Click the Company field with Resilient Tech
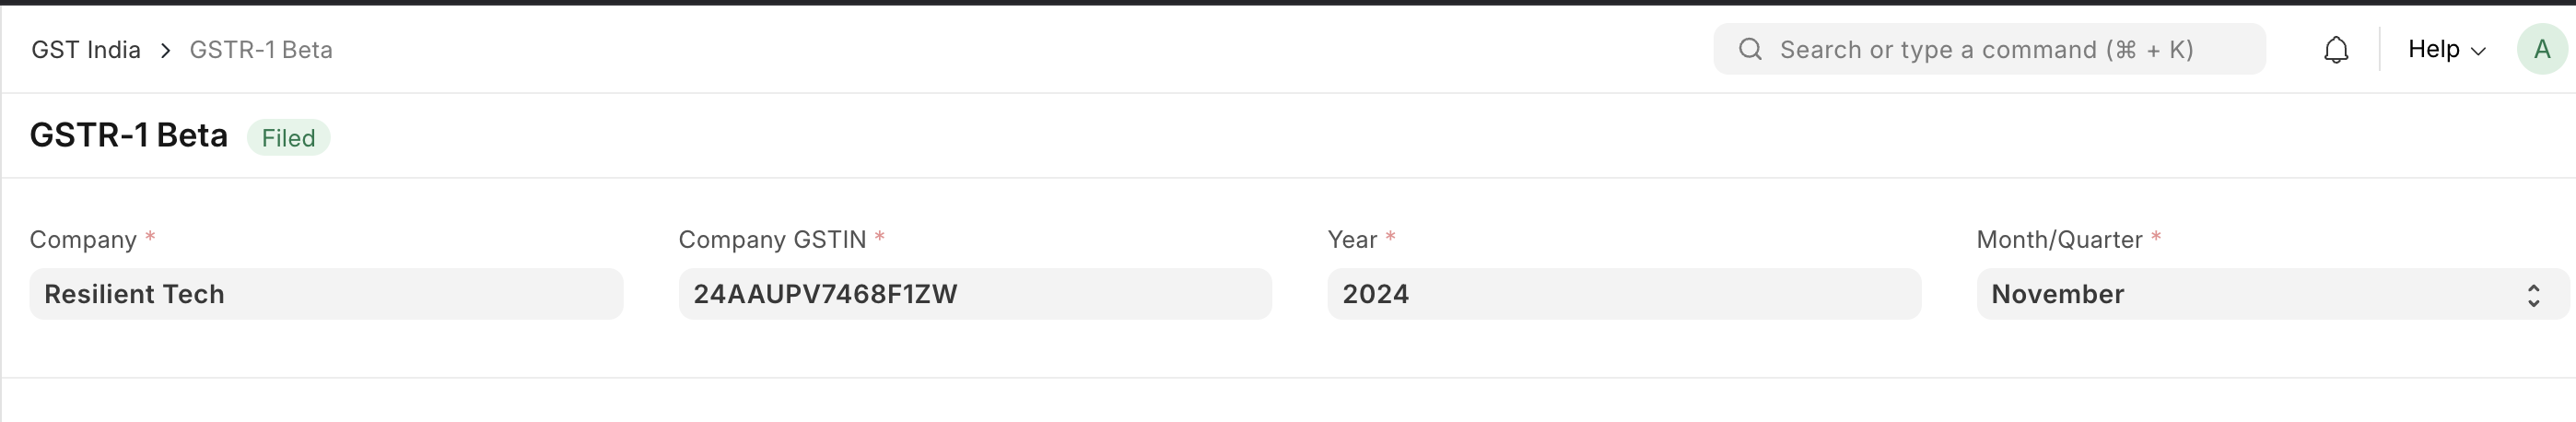Image resolution: width=2576 pixels, height=422 pixels. coord(326,294)
